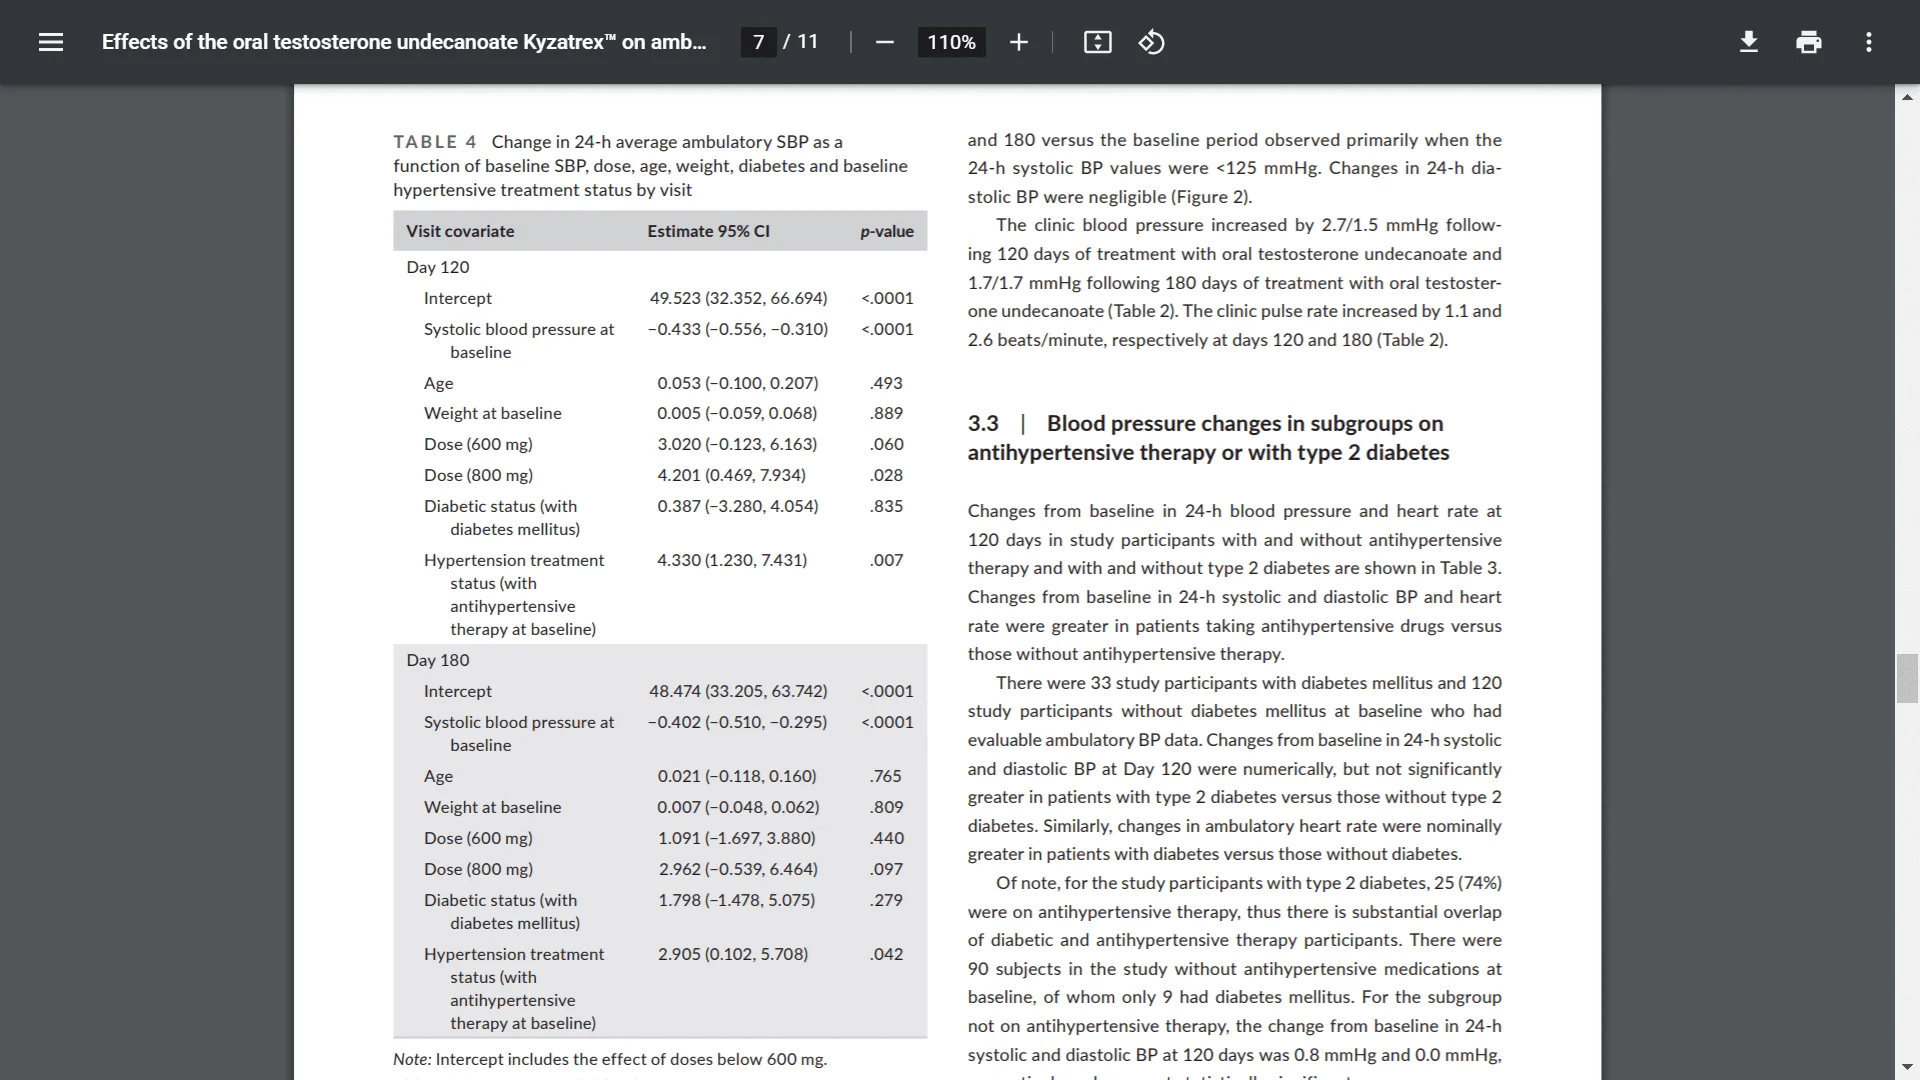
Task: Click the scroll down arrow
Action: tap(1907, 1067)
